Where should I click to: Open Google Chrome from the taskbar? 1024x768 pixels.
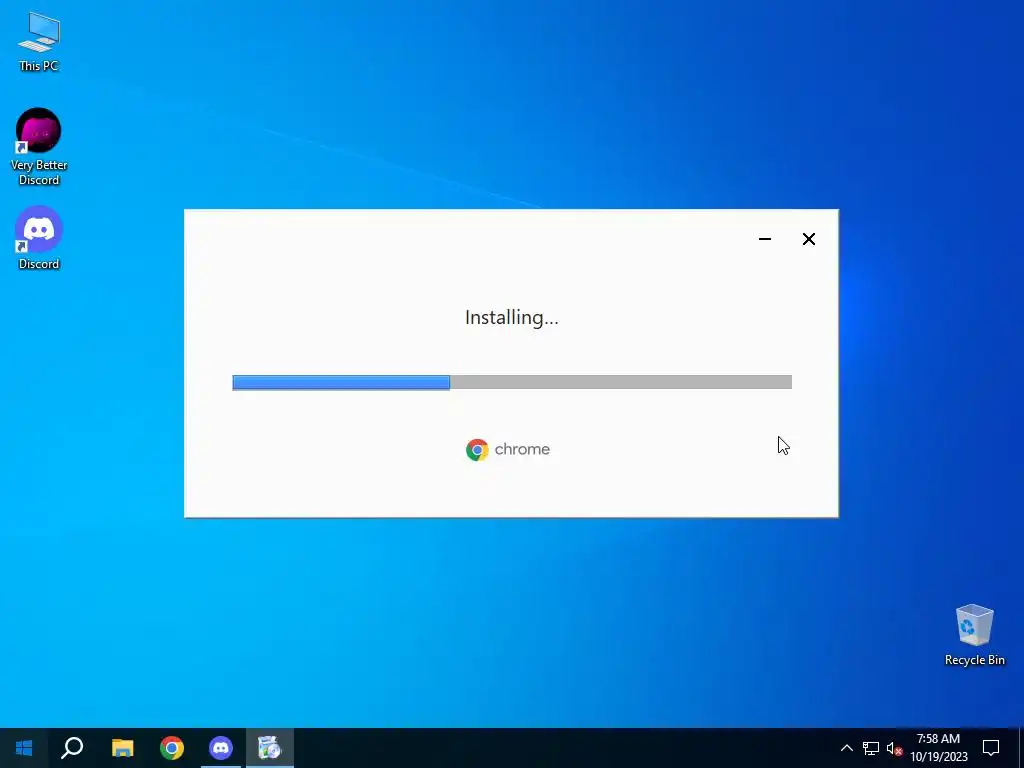click(x=172, y=748)
